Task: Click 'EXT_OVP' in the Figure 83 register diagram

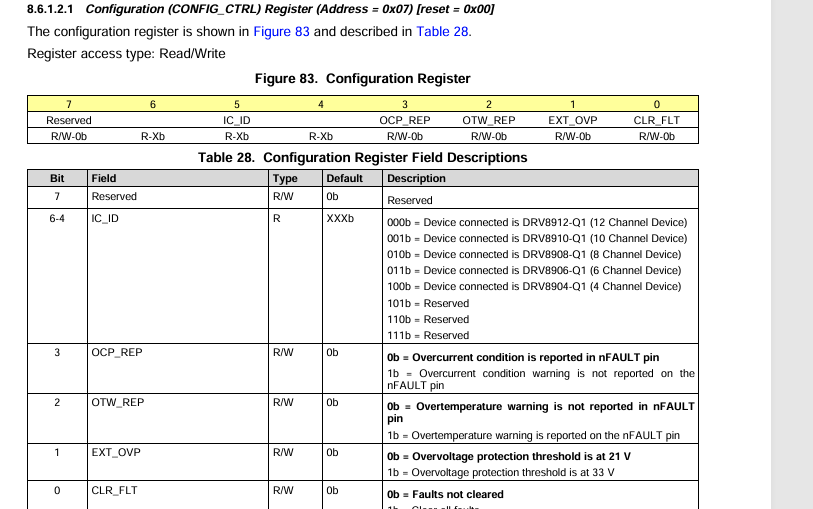Action: tap(573, 120)
